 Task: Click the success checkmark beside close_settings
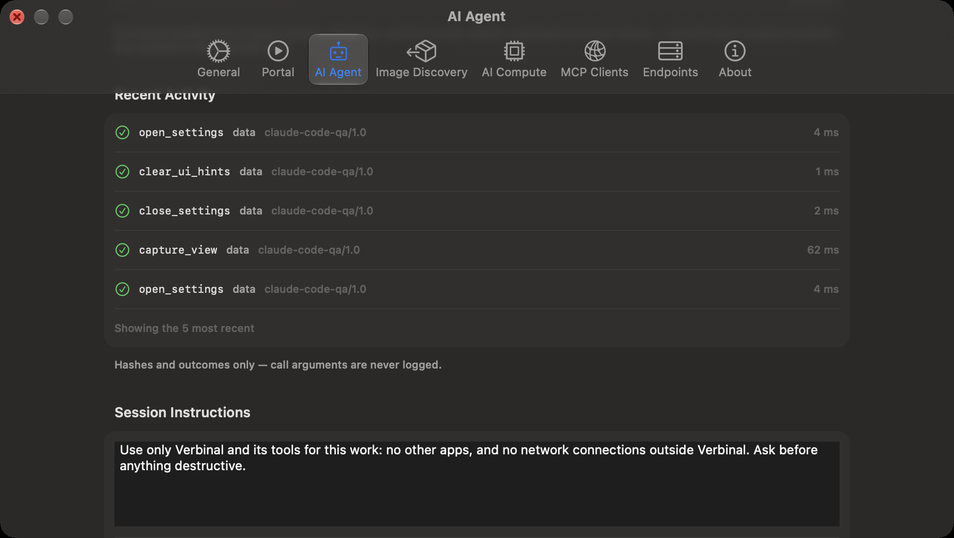point(122,211)
